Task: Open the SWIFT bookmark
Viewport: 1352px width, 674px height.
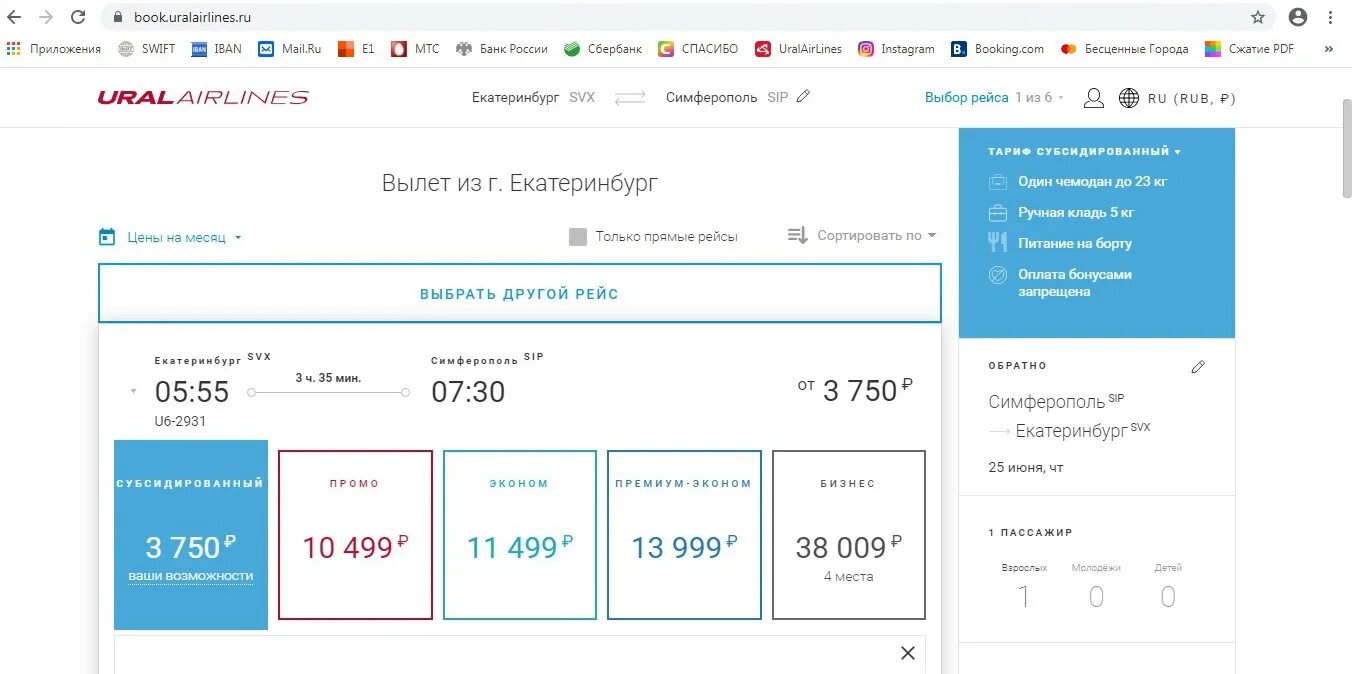Action: 147,48
